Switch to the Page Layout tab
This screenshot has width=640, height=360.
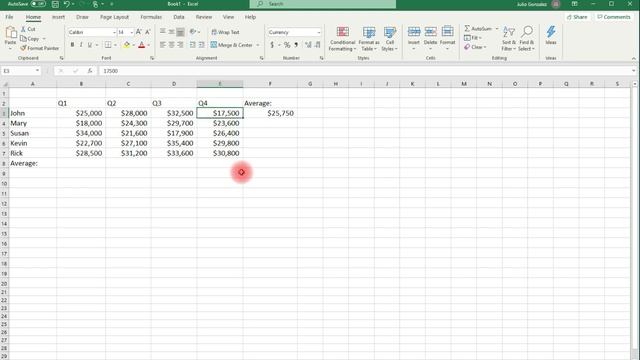(x=114, y=17)
